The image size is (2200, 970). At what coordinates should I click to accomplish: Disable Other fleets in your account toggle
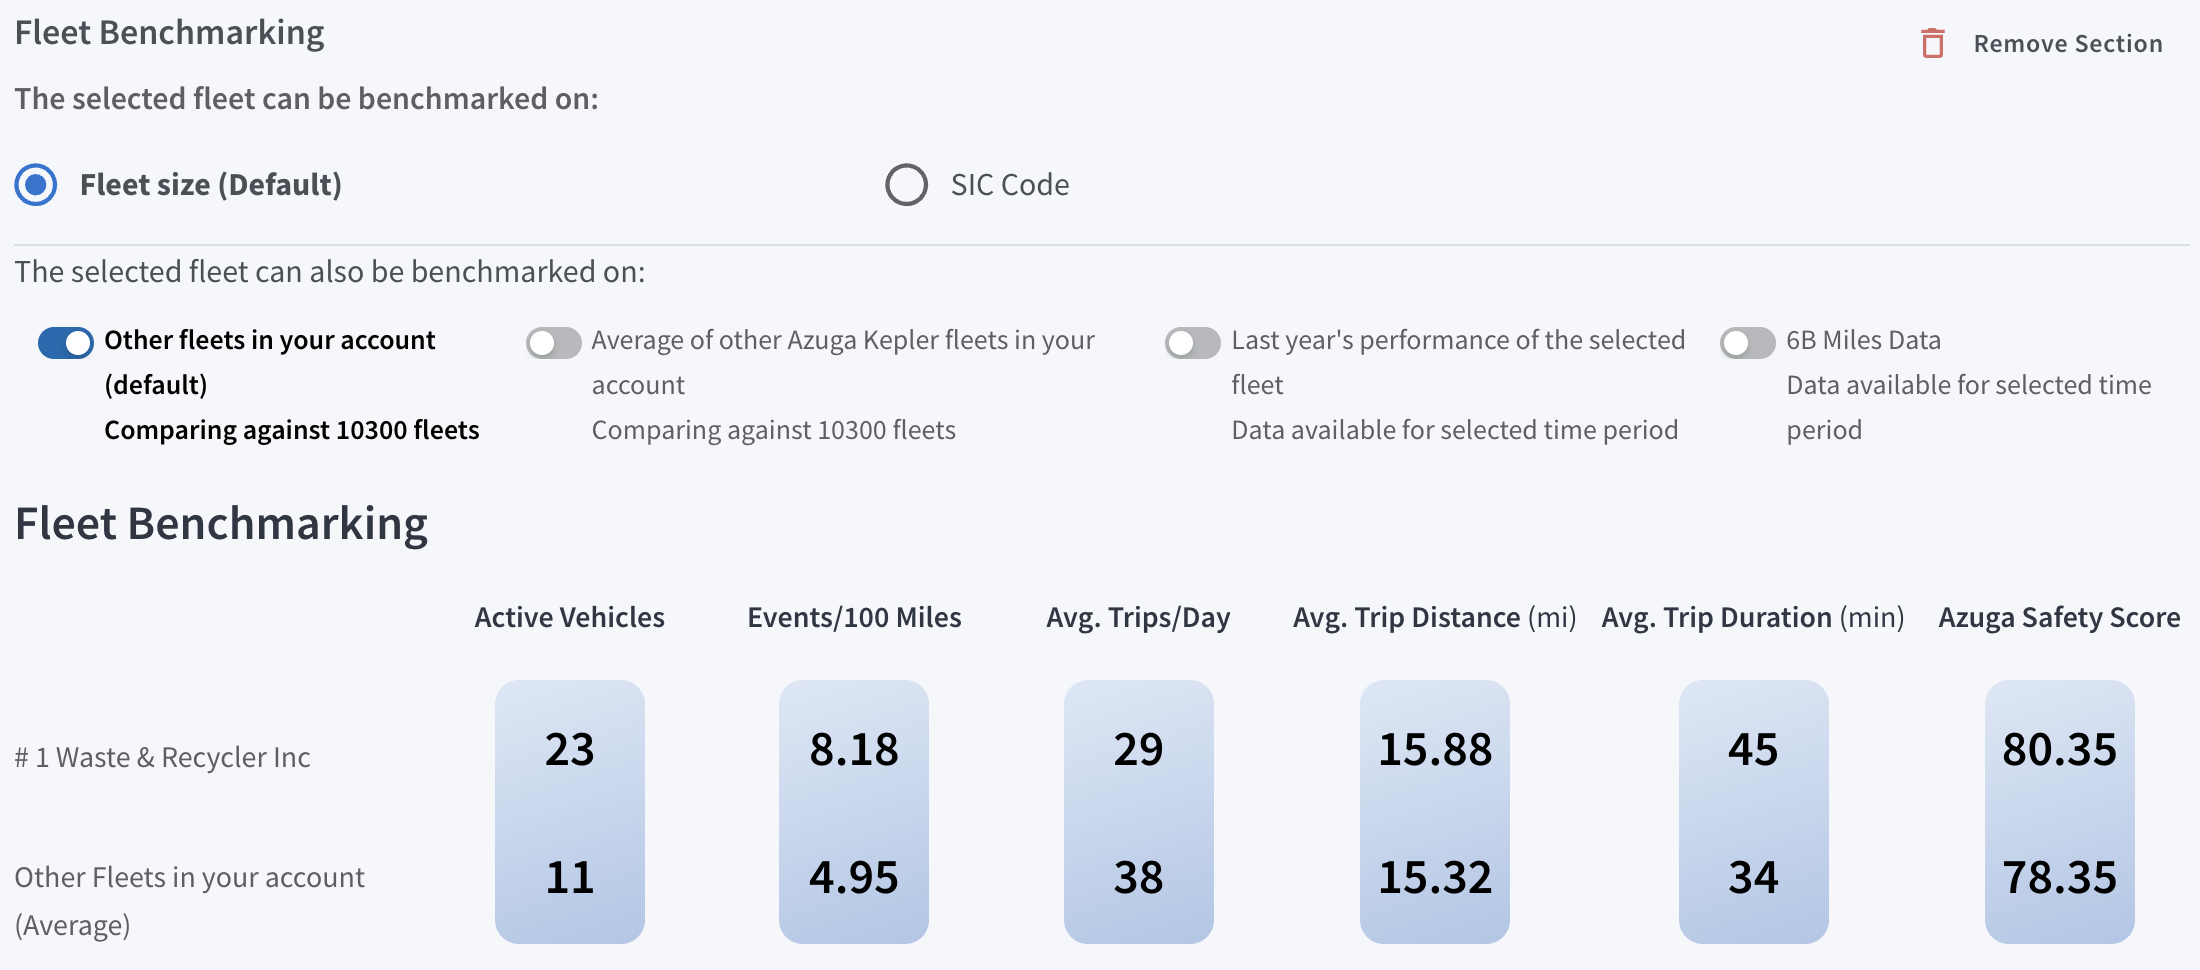point(66,343)
